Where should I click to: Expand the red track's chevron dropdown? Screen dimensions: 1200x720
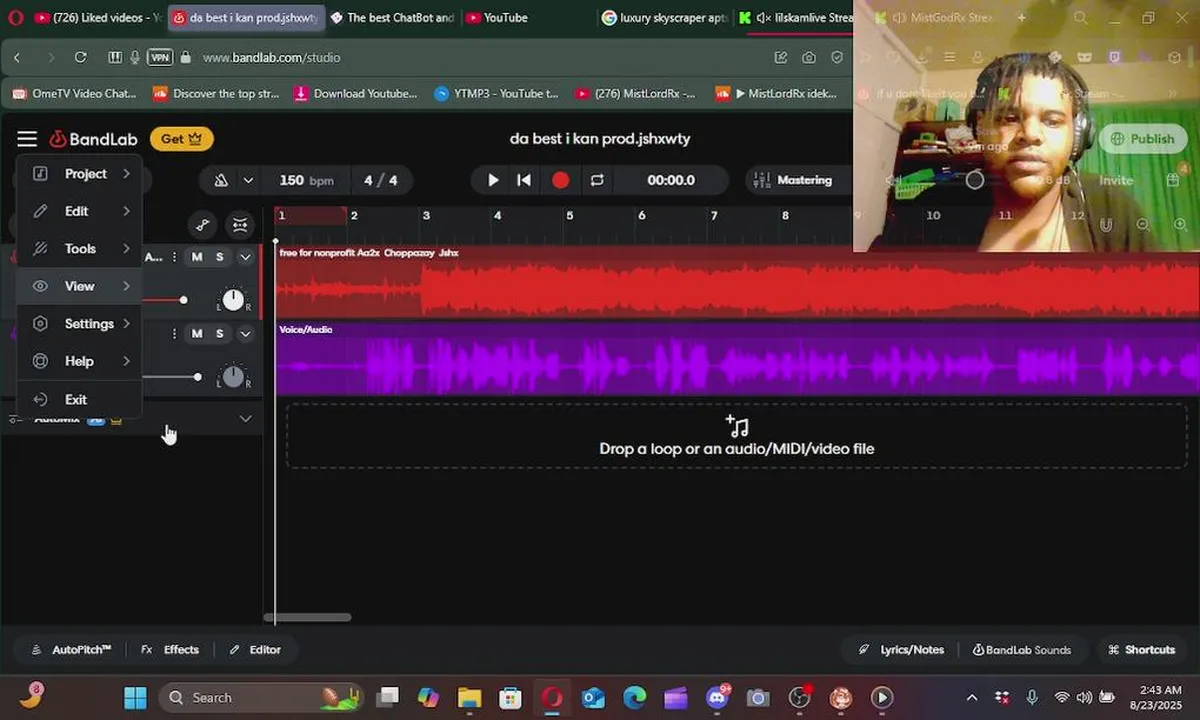pos(245,257)
